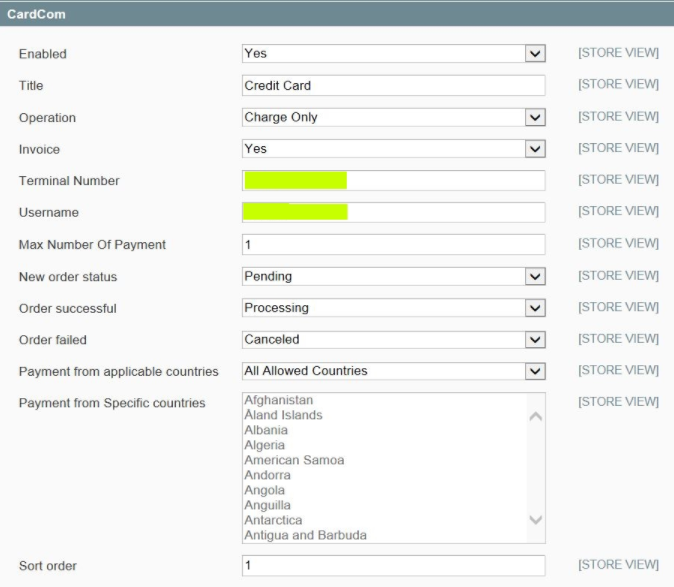Select Antigua and Barbuda list entry

[x=305, y=535]
